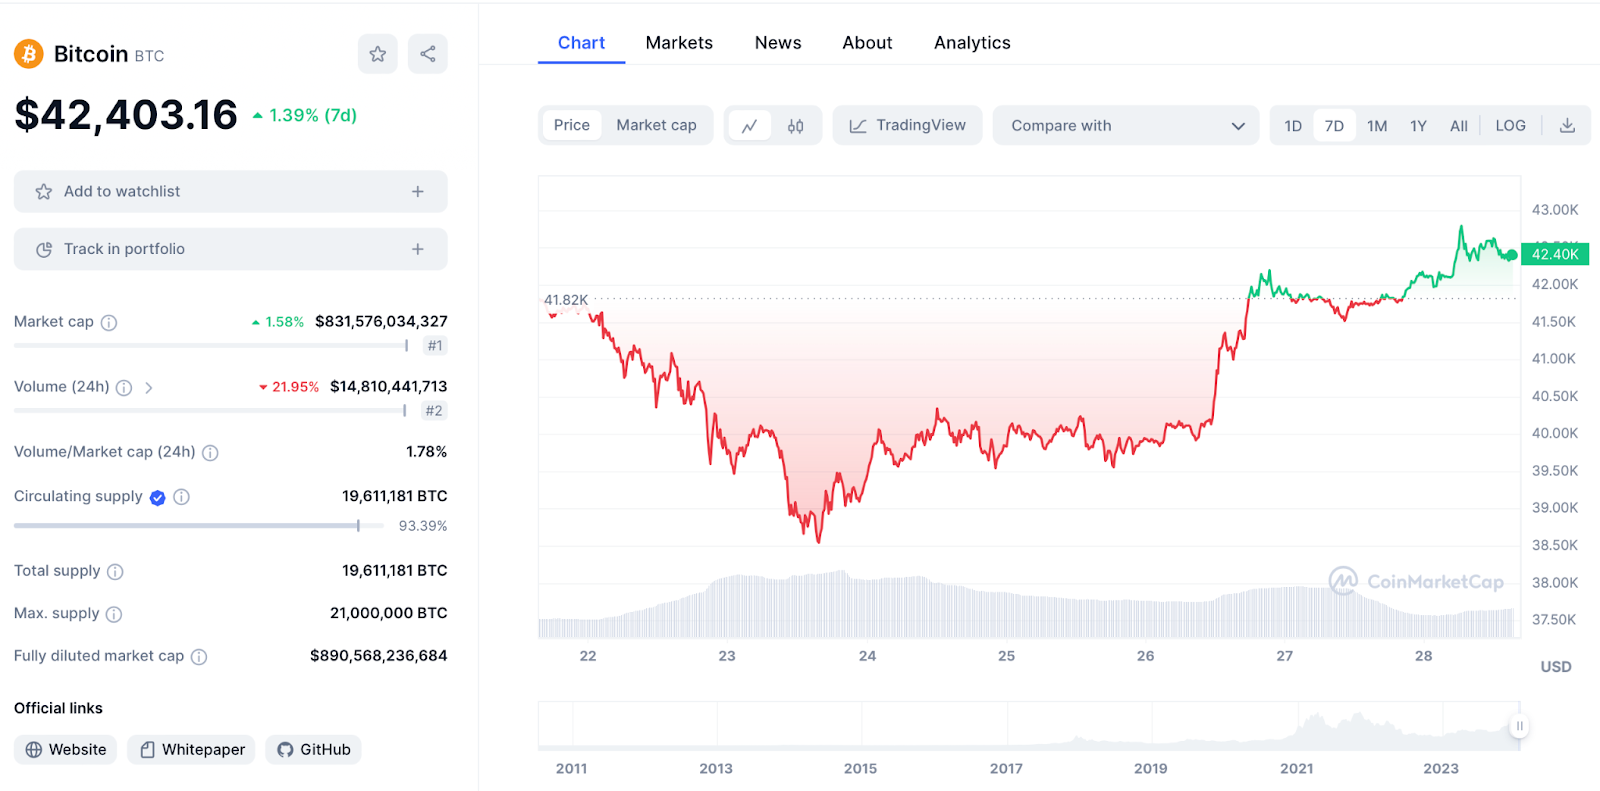Switch to the About tab
Image resolution: width=1600 pixels, height=791 pixels.
tap(867, 43)
